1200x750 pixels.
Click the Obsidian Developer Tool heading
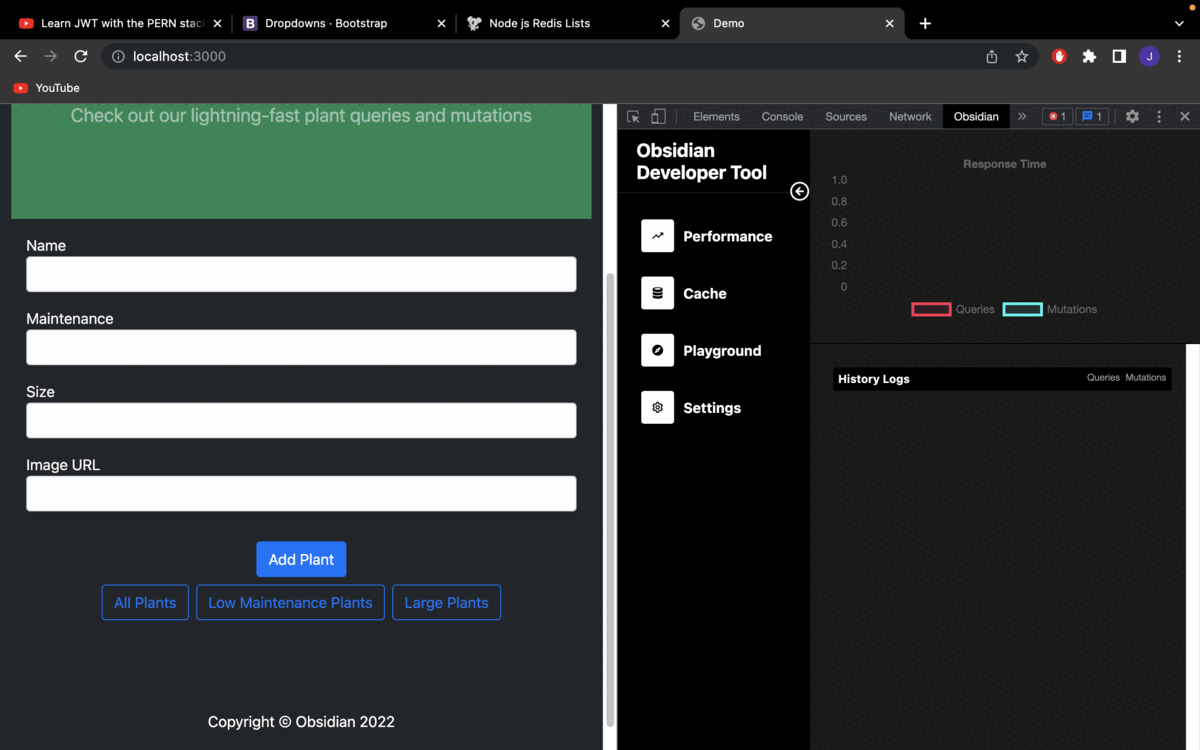[x=702, y=162]
